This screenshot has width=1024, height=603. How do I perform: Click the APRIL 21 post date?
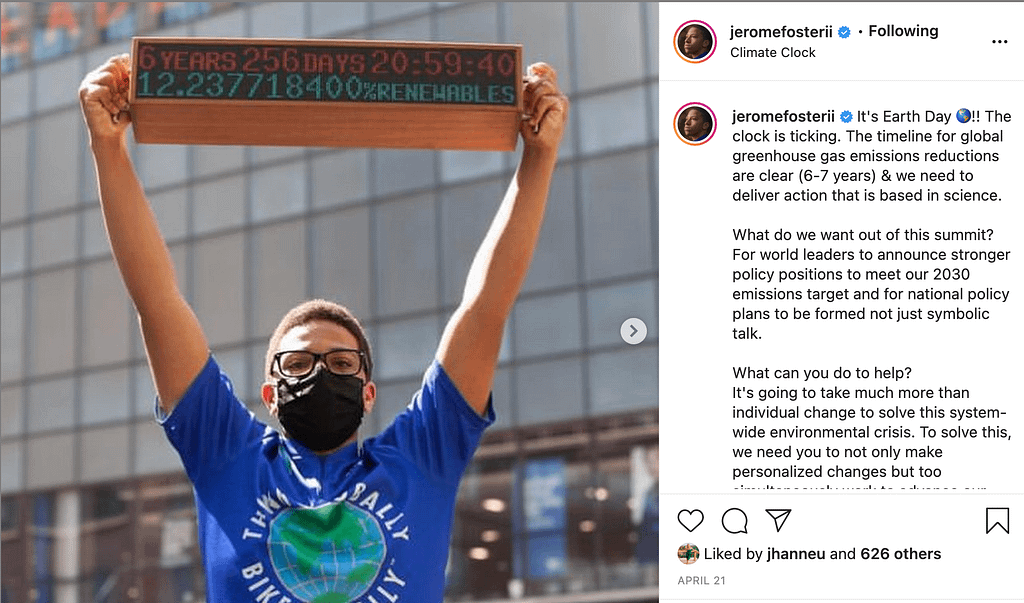pos(701,580)
